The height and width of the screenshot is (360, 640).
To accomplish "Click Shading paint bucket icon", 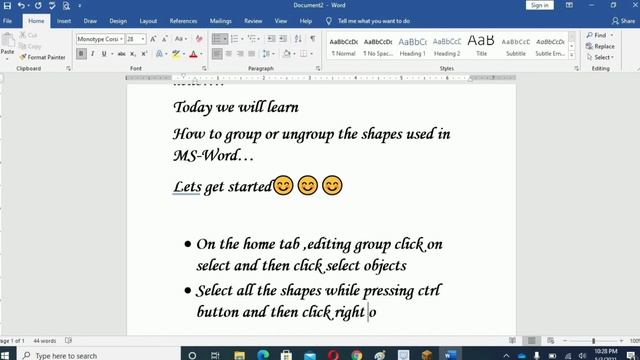I will [x=287, y=54].
